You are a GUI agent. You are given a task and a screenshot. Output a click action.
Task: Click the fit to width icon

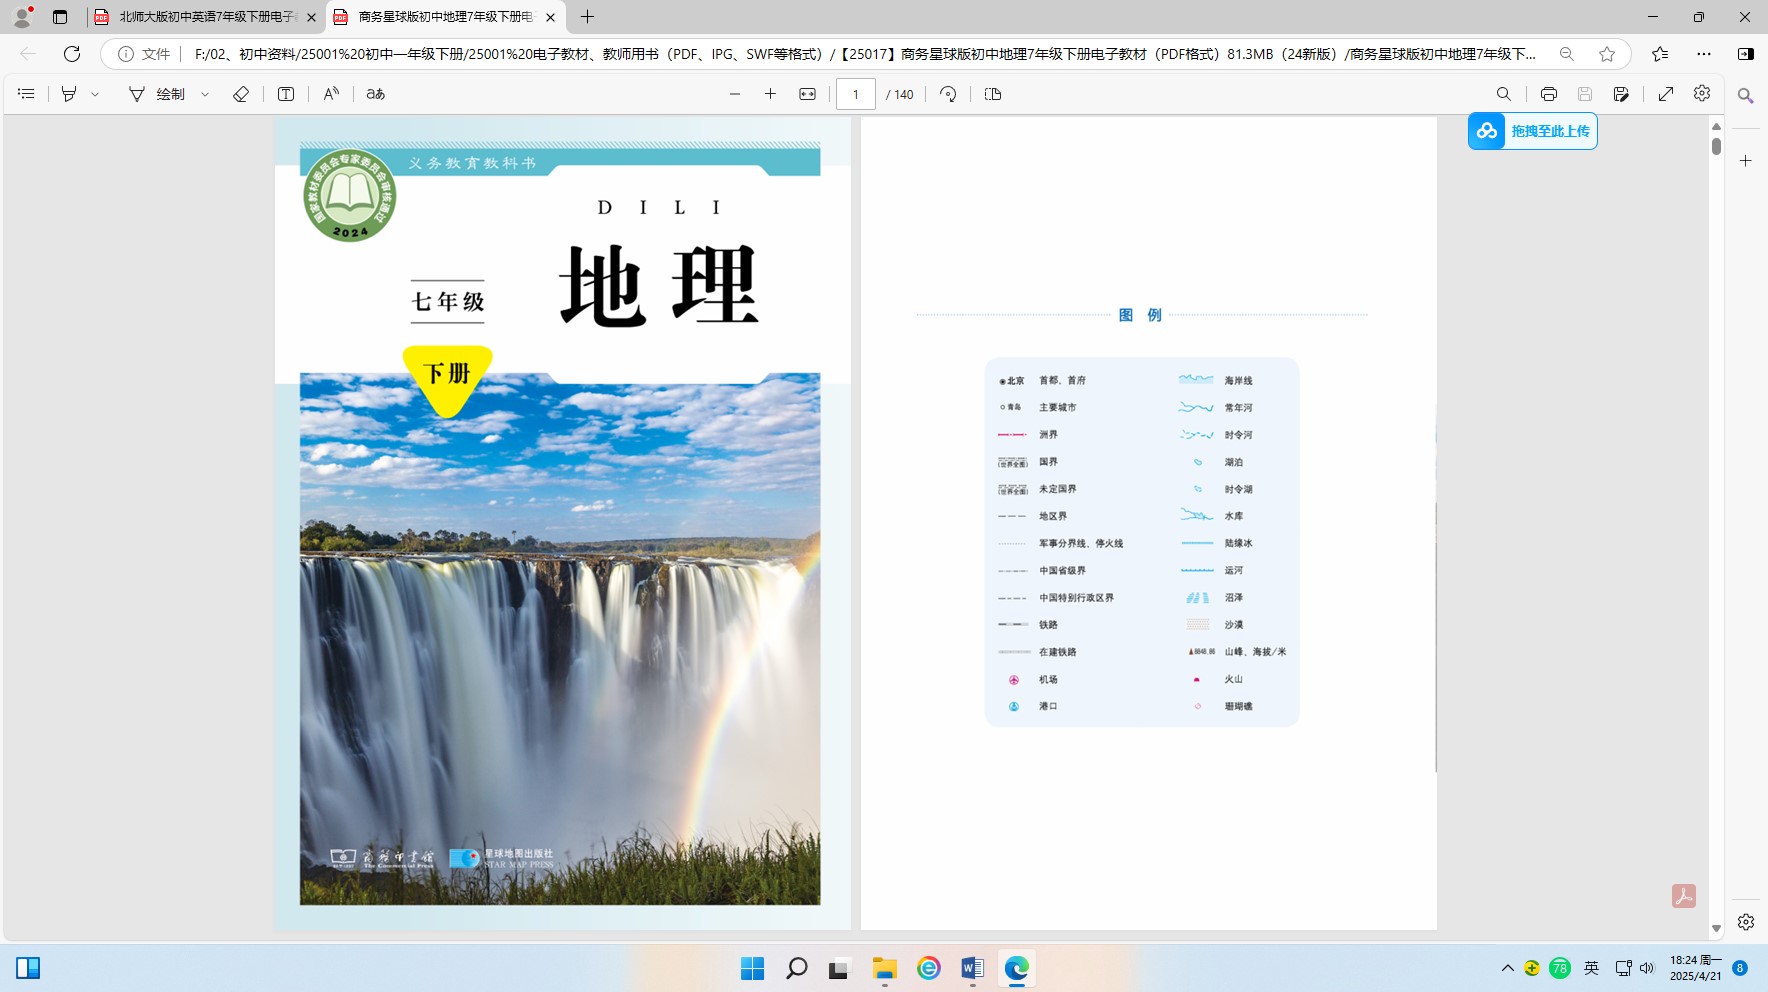point(807,94)
